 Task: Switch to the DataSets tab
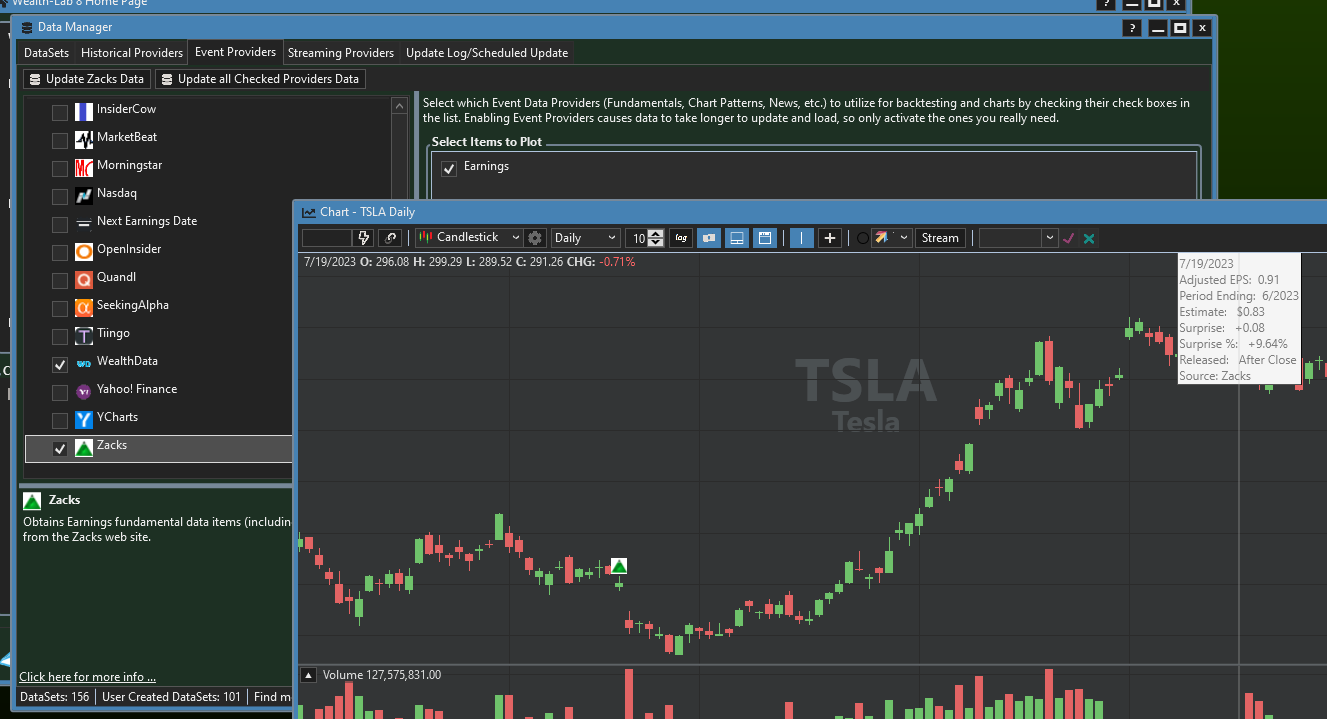click(46, 53)
